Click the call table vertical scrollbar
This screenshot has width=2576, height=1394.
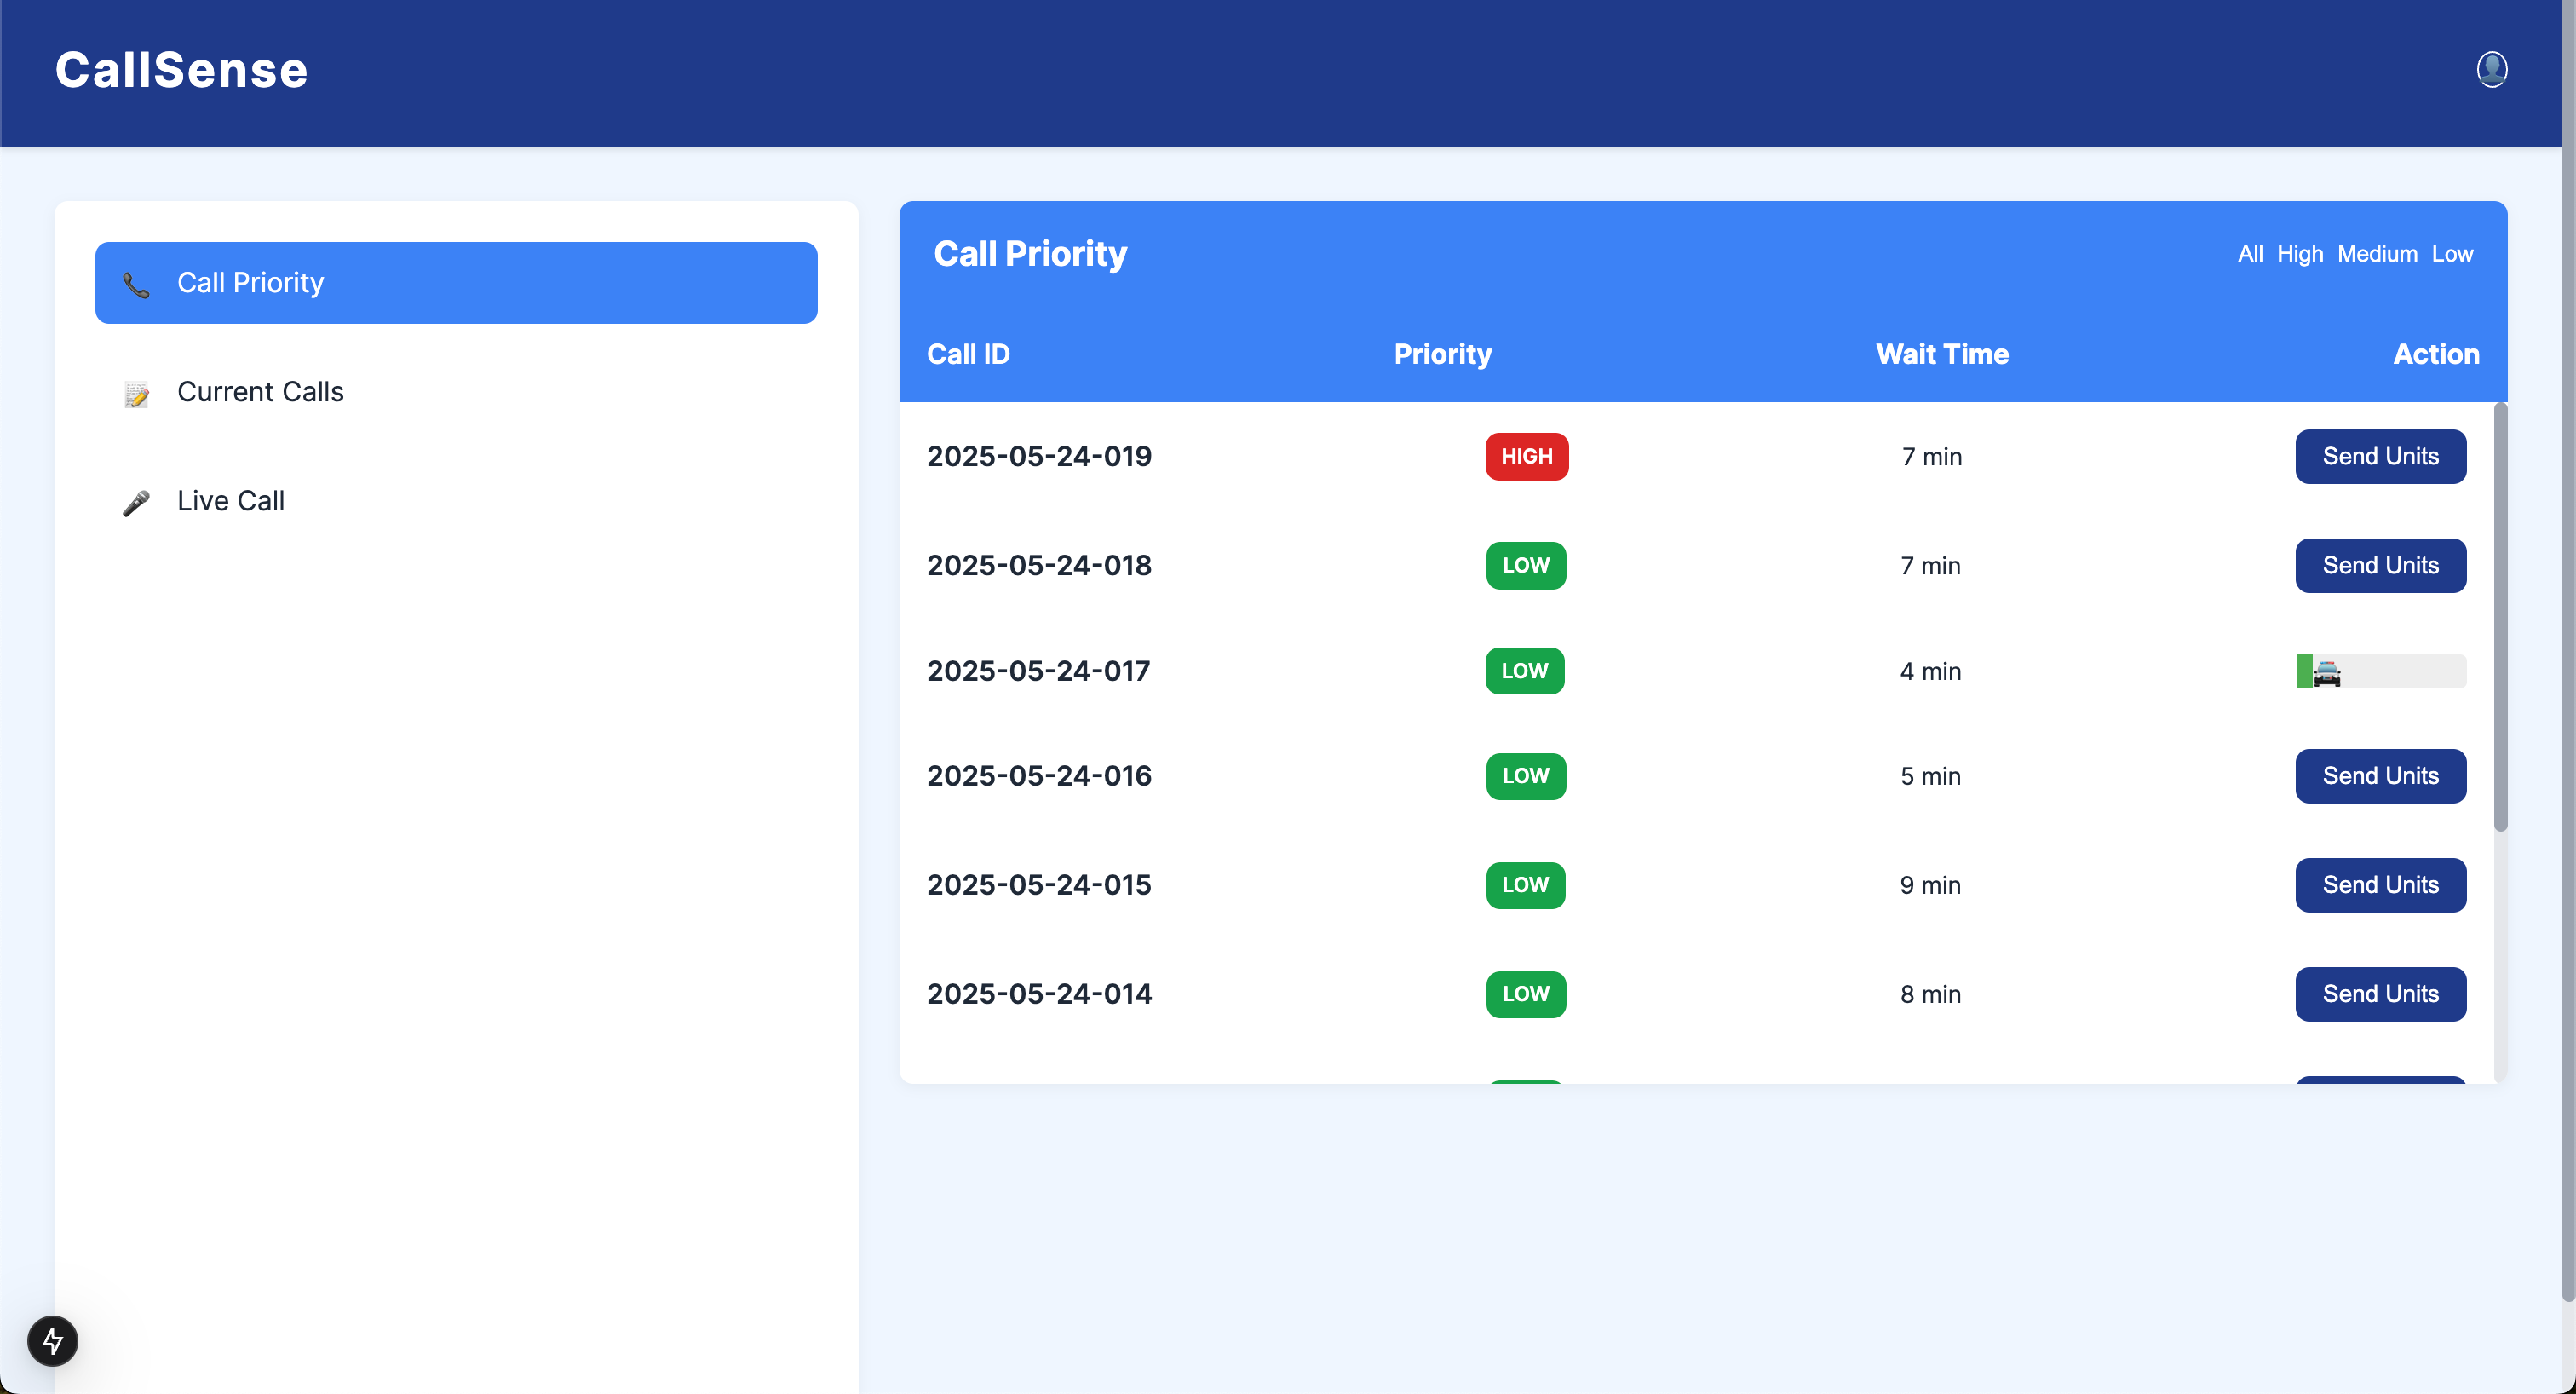tap(2500, 616)
